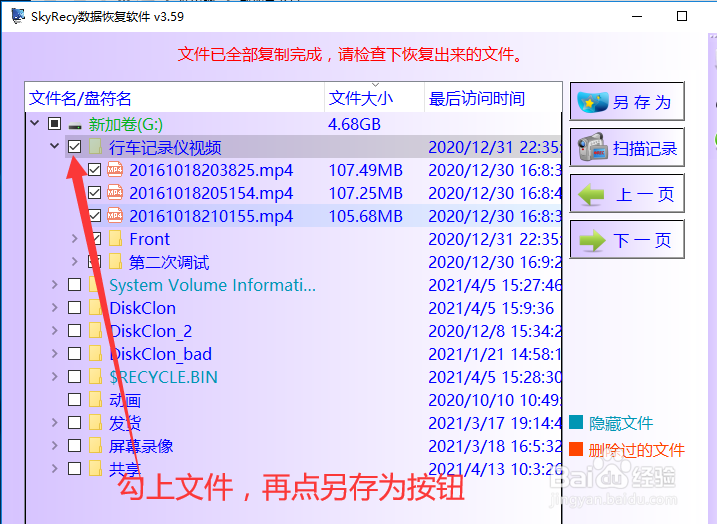This screenshot has width=717, height=524.
Task: Click MP4 icon of 20161018203825.mp4
Action: (115, 170)
